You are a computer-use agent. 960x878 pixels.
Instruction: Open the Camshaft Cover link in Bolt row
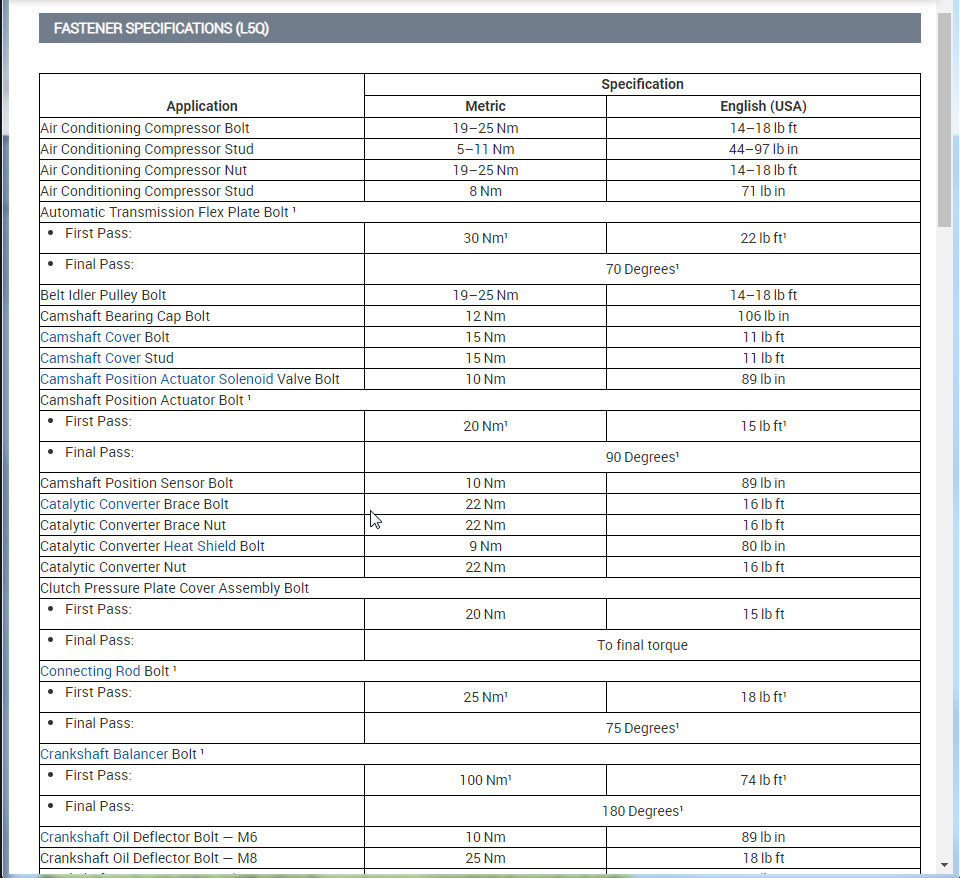(x=91, y=337)
